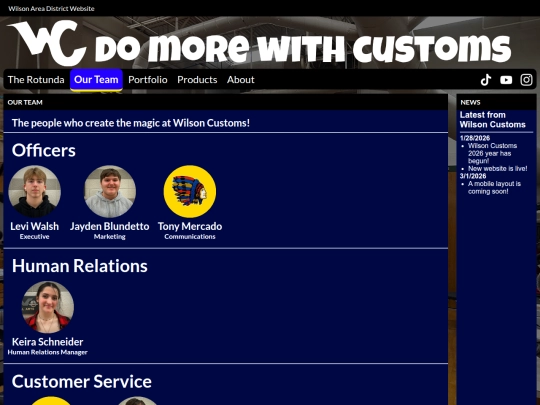Select the Our Team nav tab

coord(96,80)
